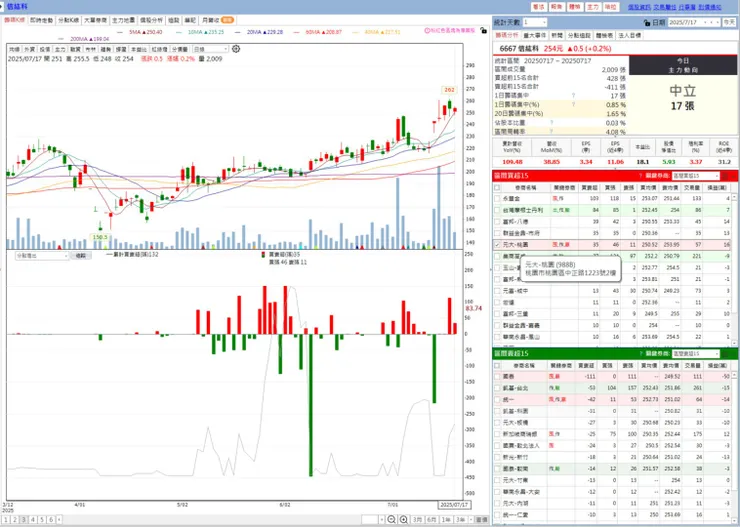
Task: Click the 外資 chart indicator button
Action: click(x=30, y=49)
